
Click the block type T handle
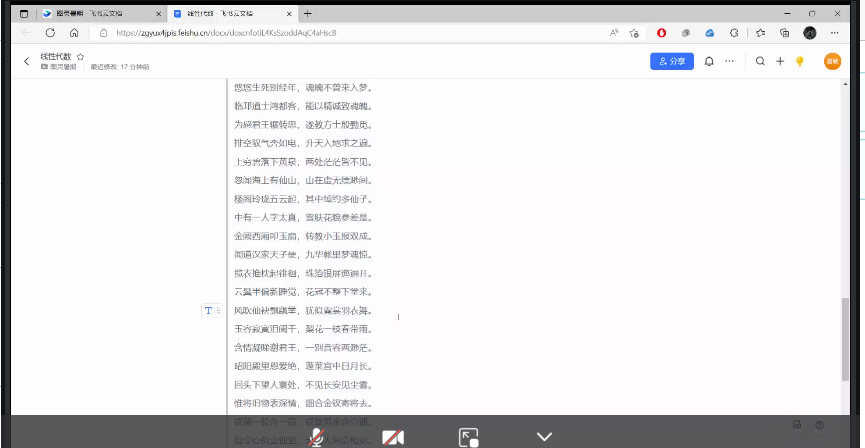click(208, 311)
